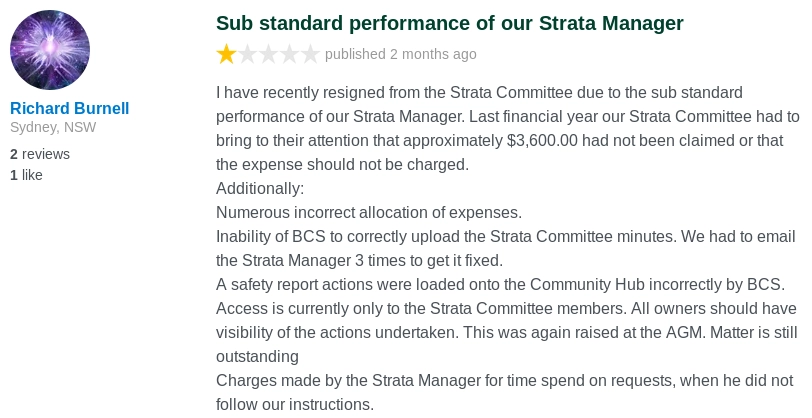Click the sentence starting Charges made by
812x418 pixels.
(x=504, y=392)
